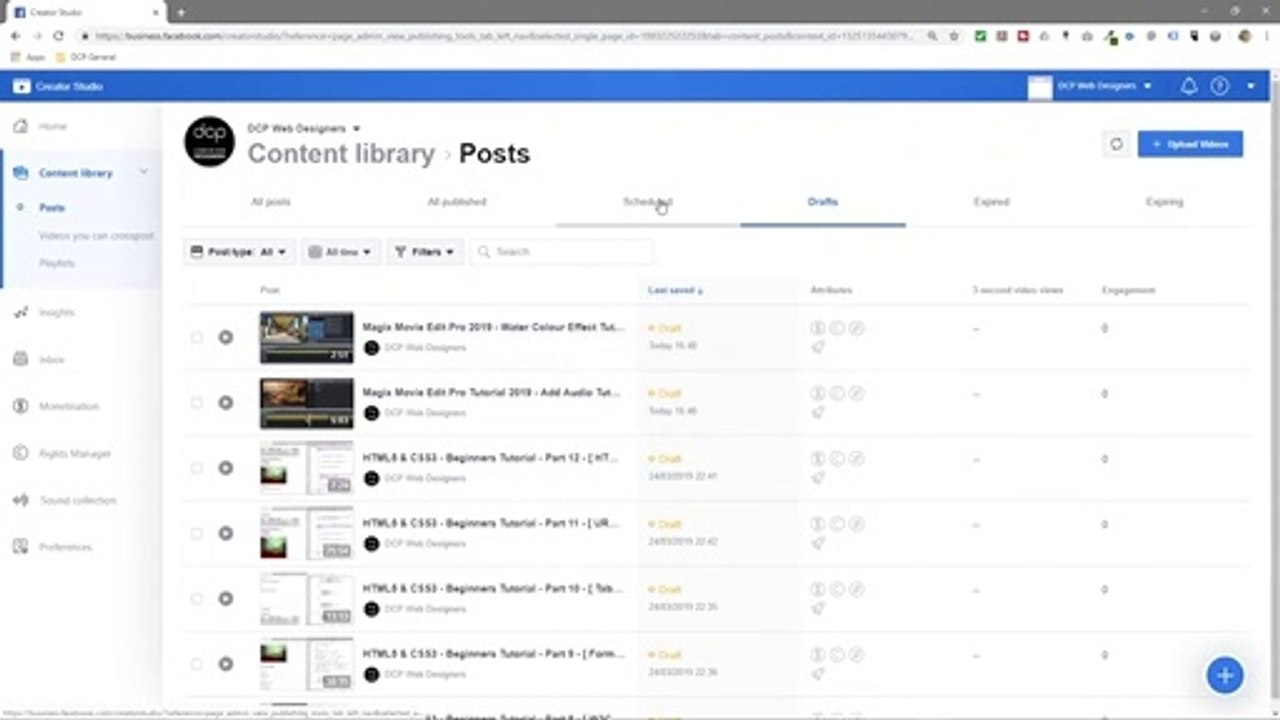The width and height of the screenshot is (1280, 720).
Task: Open Preferences from the sidebar
Action: [65, 547]
